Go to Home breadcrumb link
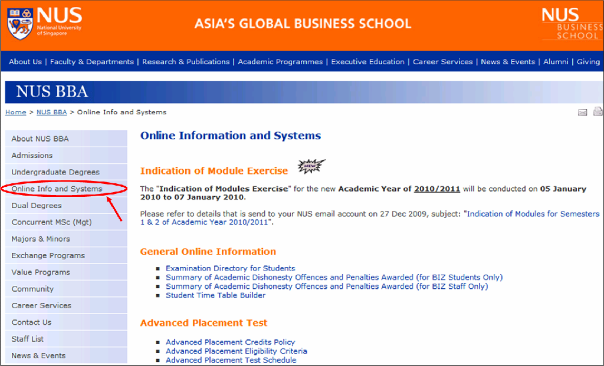This screenshot has width=604, height=366. tap(15, 112)
